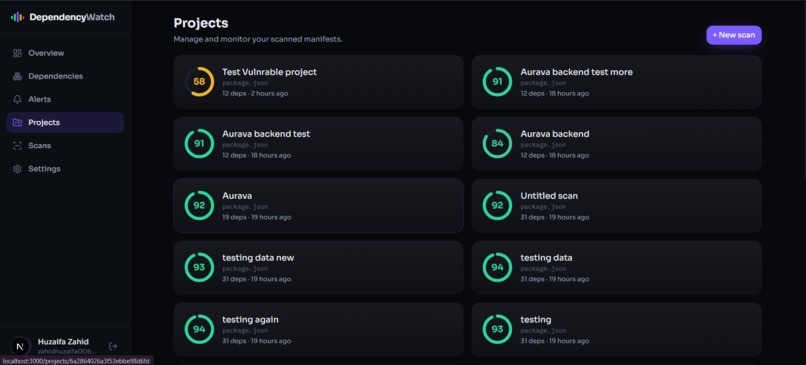Click the score 84 ring of Aurava backend

coord(497,143)
